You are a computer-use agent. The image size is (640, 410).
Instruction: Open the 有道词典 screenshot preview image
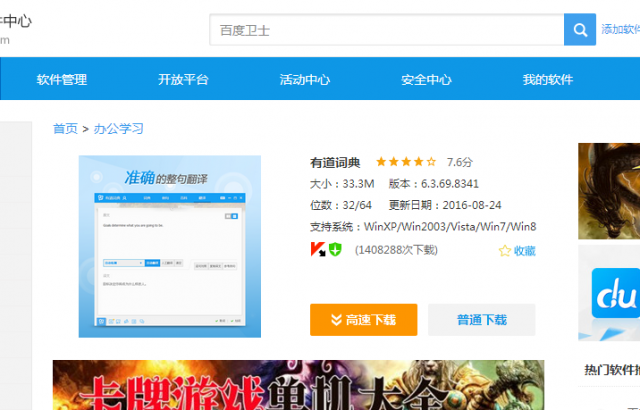point(170,246)
